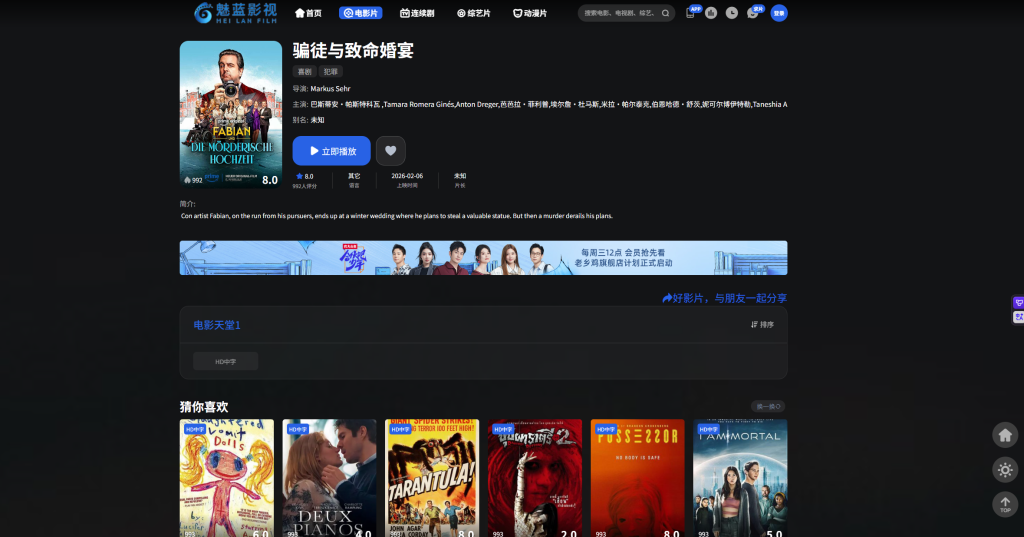Viewport: 1024px width, 537px height.
Task: Open the red horror sequel poster with 2
Action: 535,478
